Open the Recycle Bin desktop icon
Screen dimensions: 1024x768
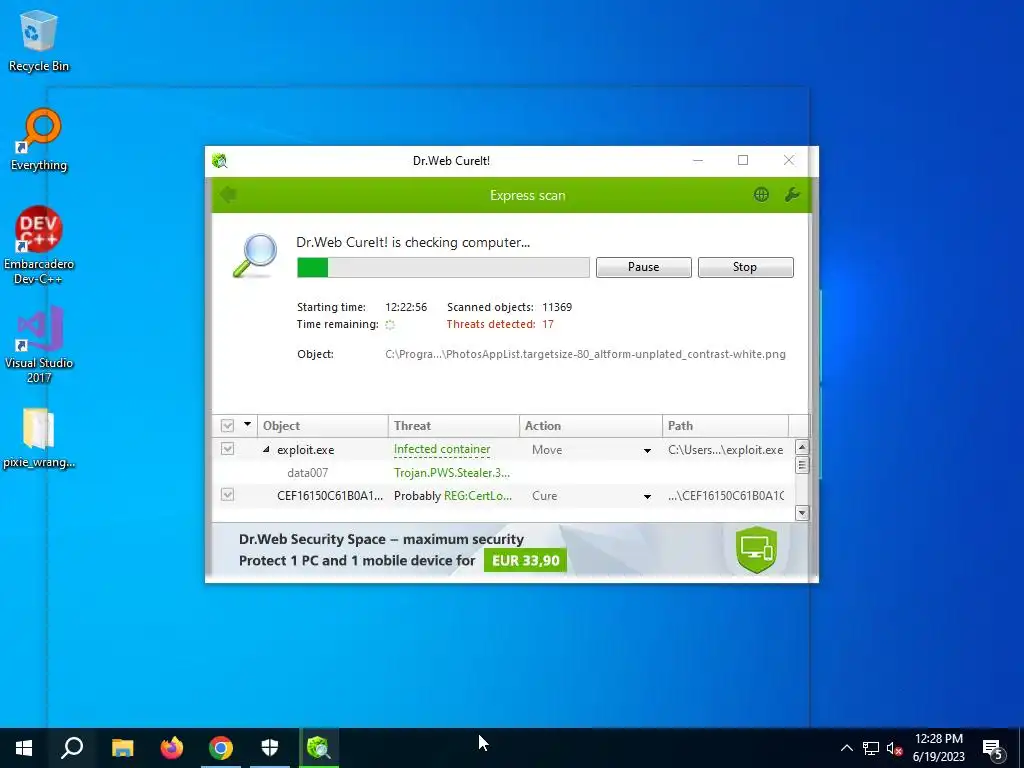pos(39,42)
